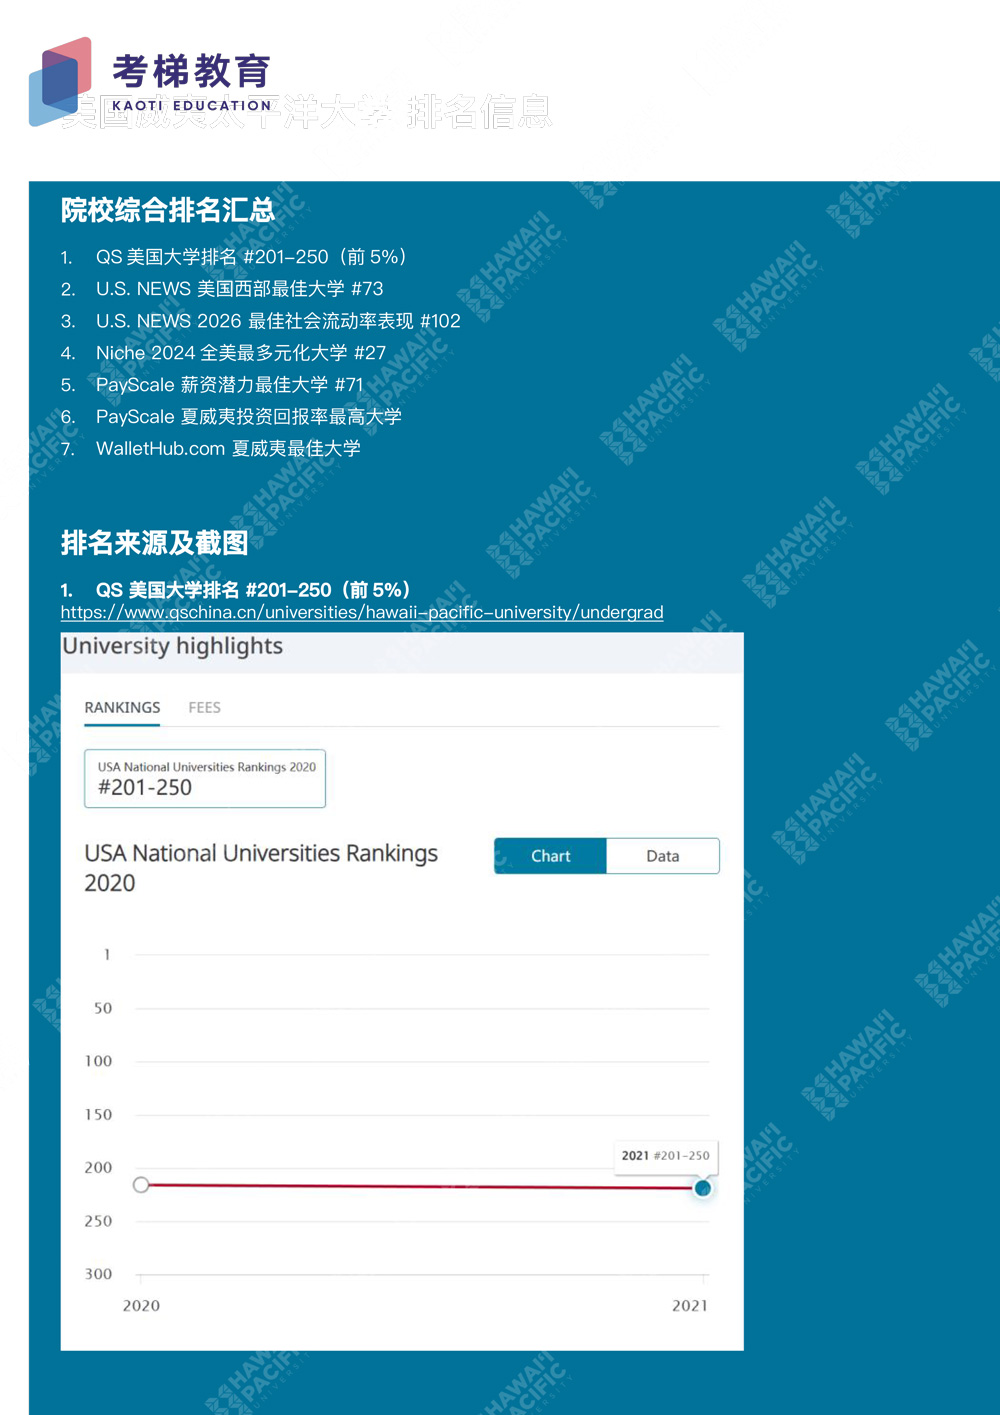The image size is (1000, 1415).
Task: Click the University highlights header
Action: tap(173, 646)
